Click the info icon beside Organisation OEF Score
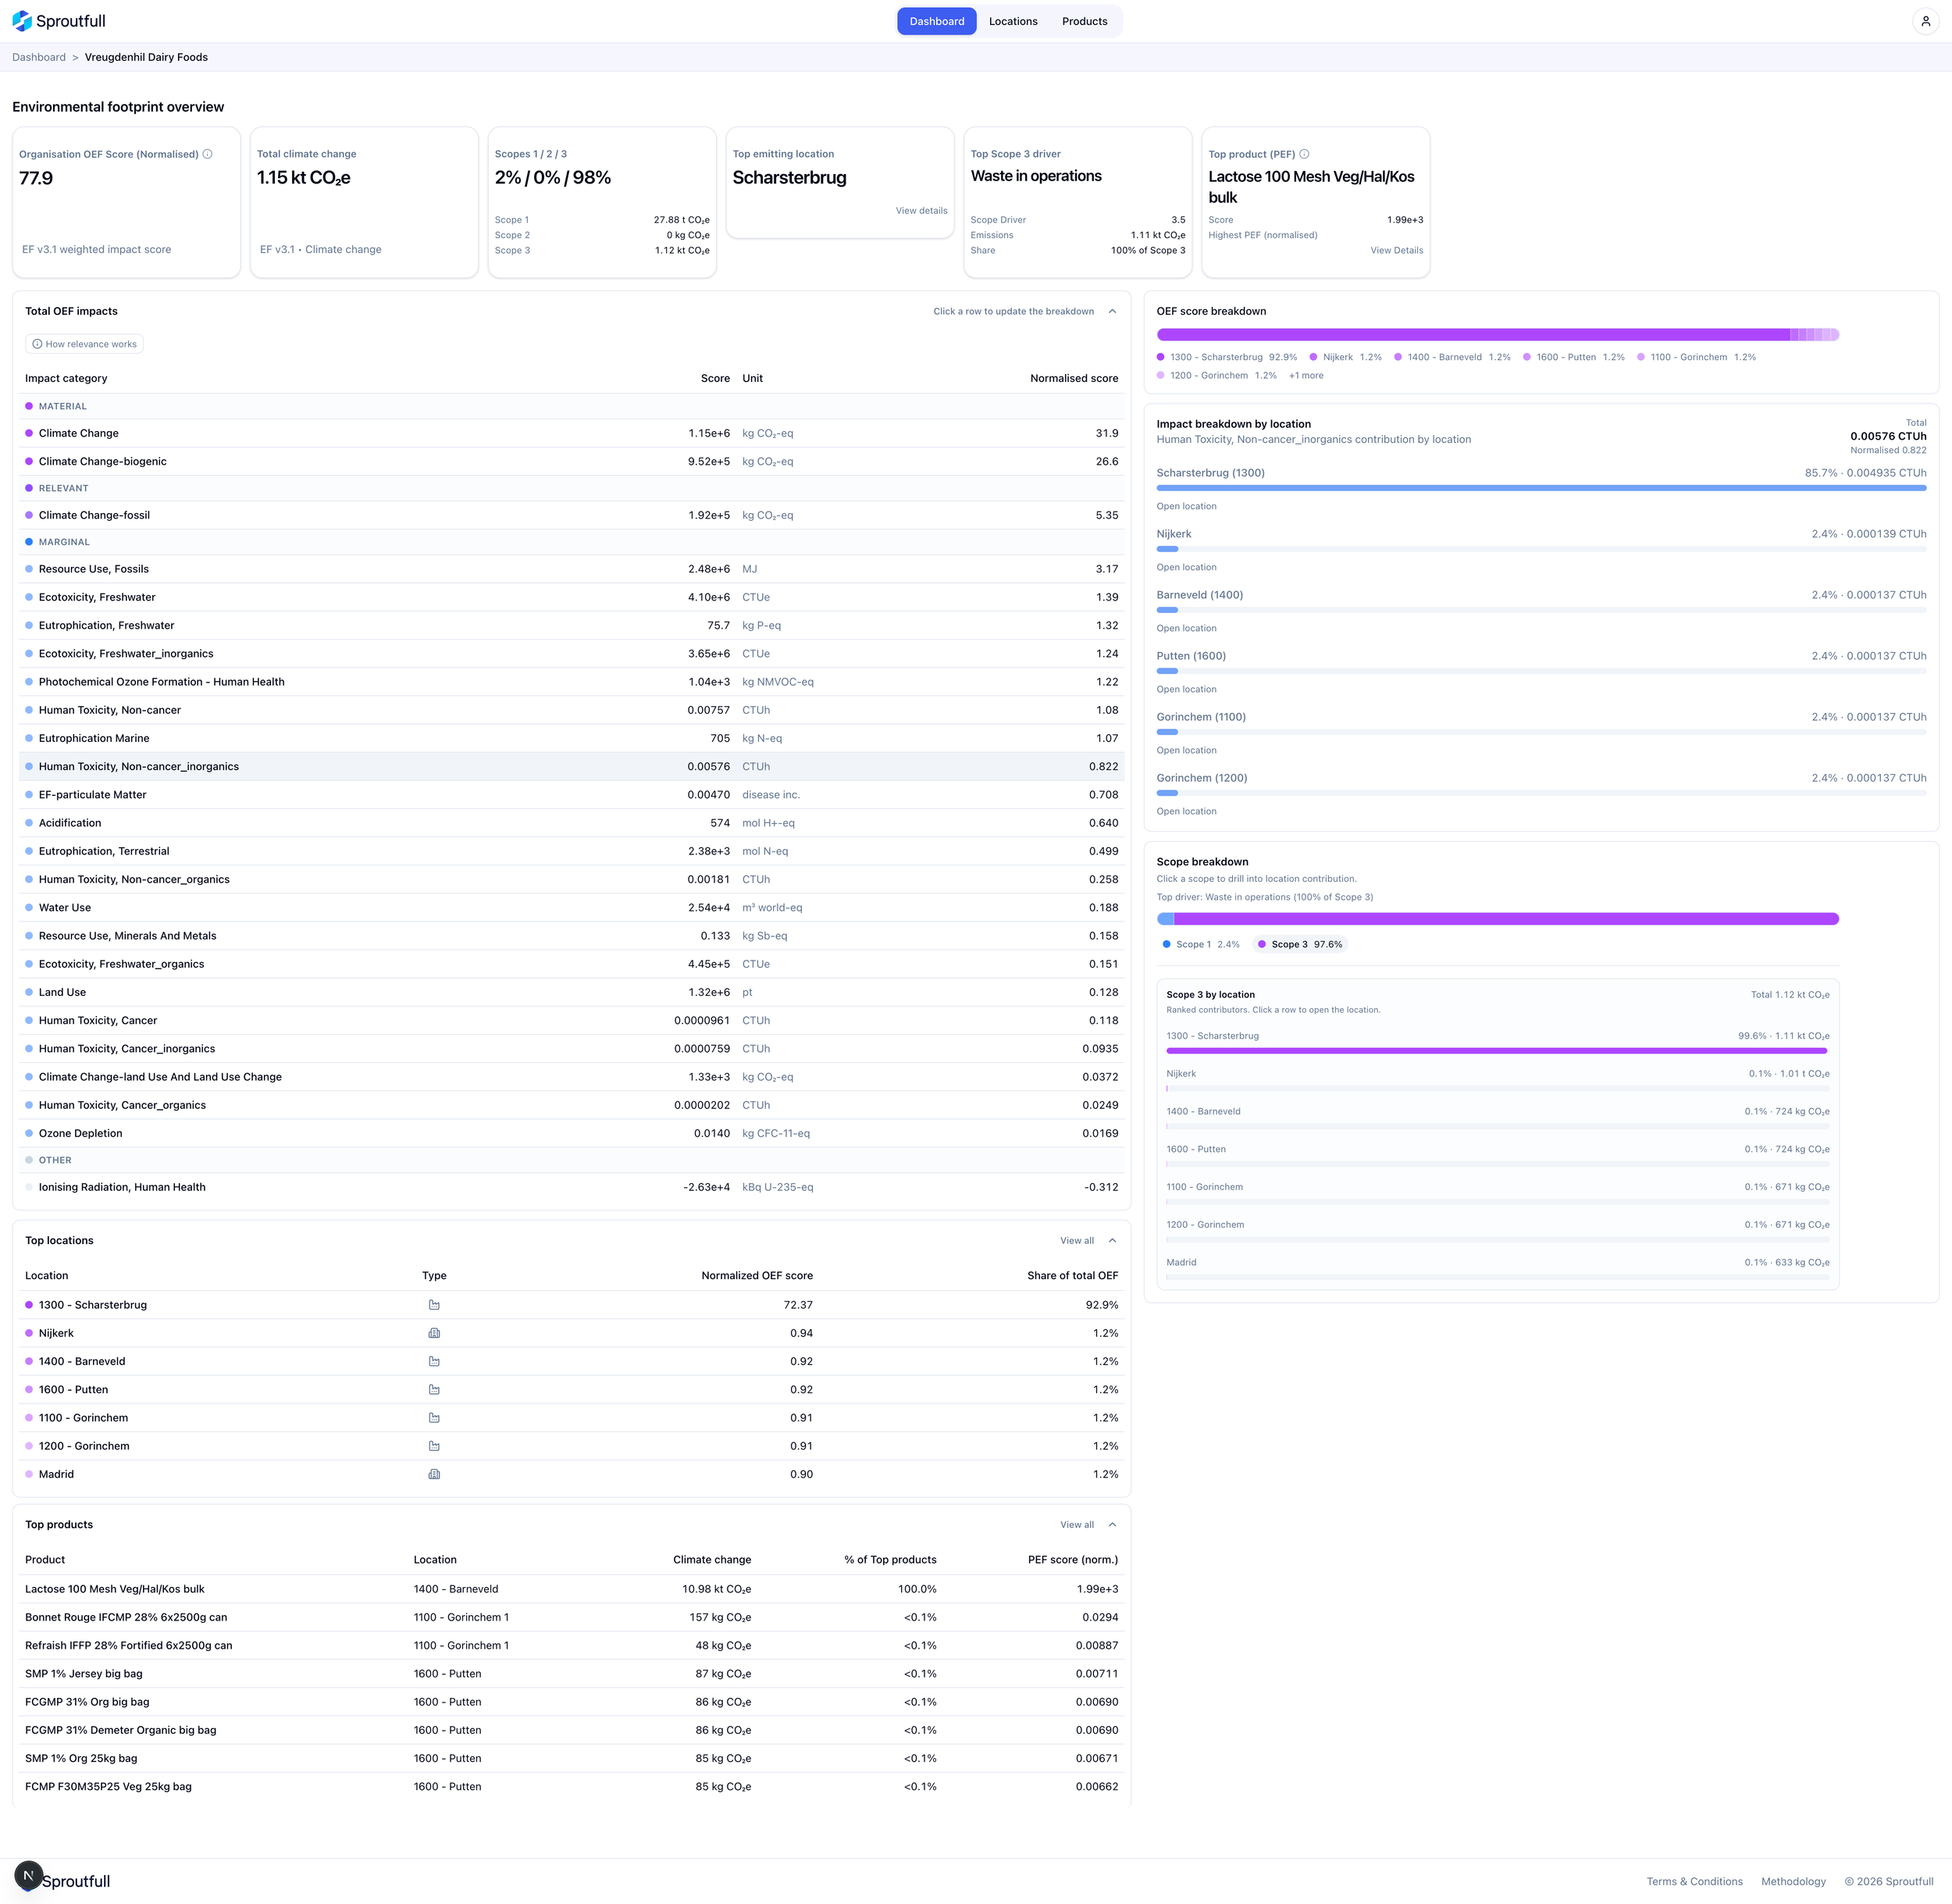1952x1904 pixels. coord(208,154)
